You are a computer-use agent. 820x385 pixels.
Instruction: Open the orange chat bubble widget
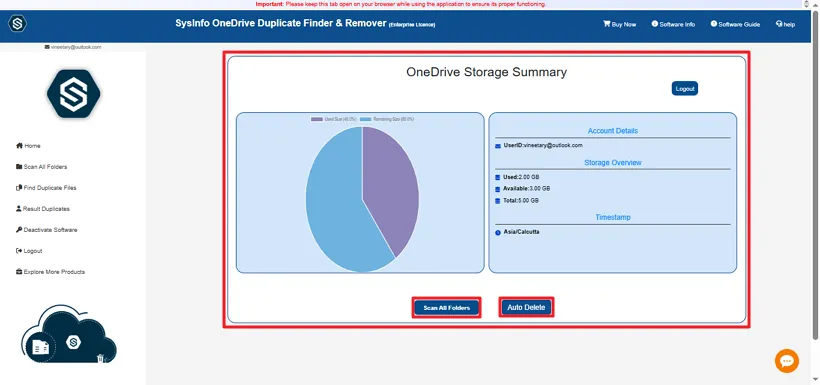(x=787, y=361)
